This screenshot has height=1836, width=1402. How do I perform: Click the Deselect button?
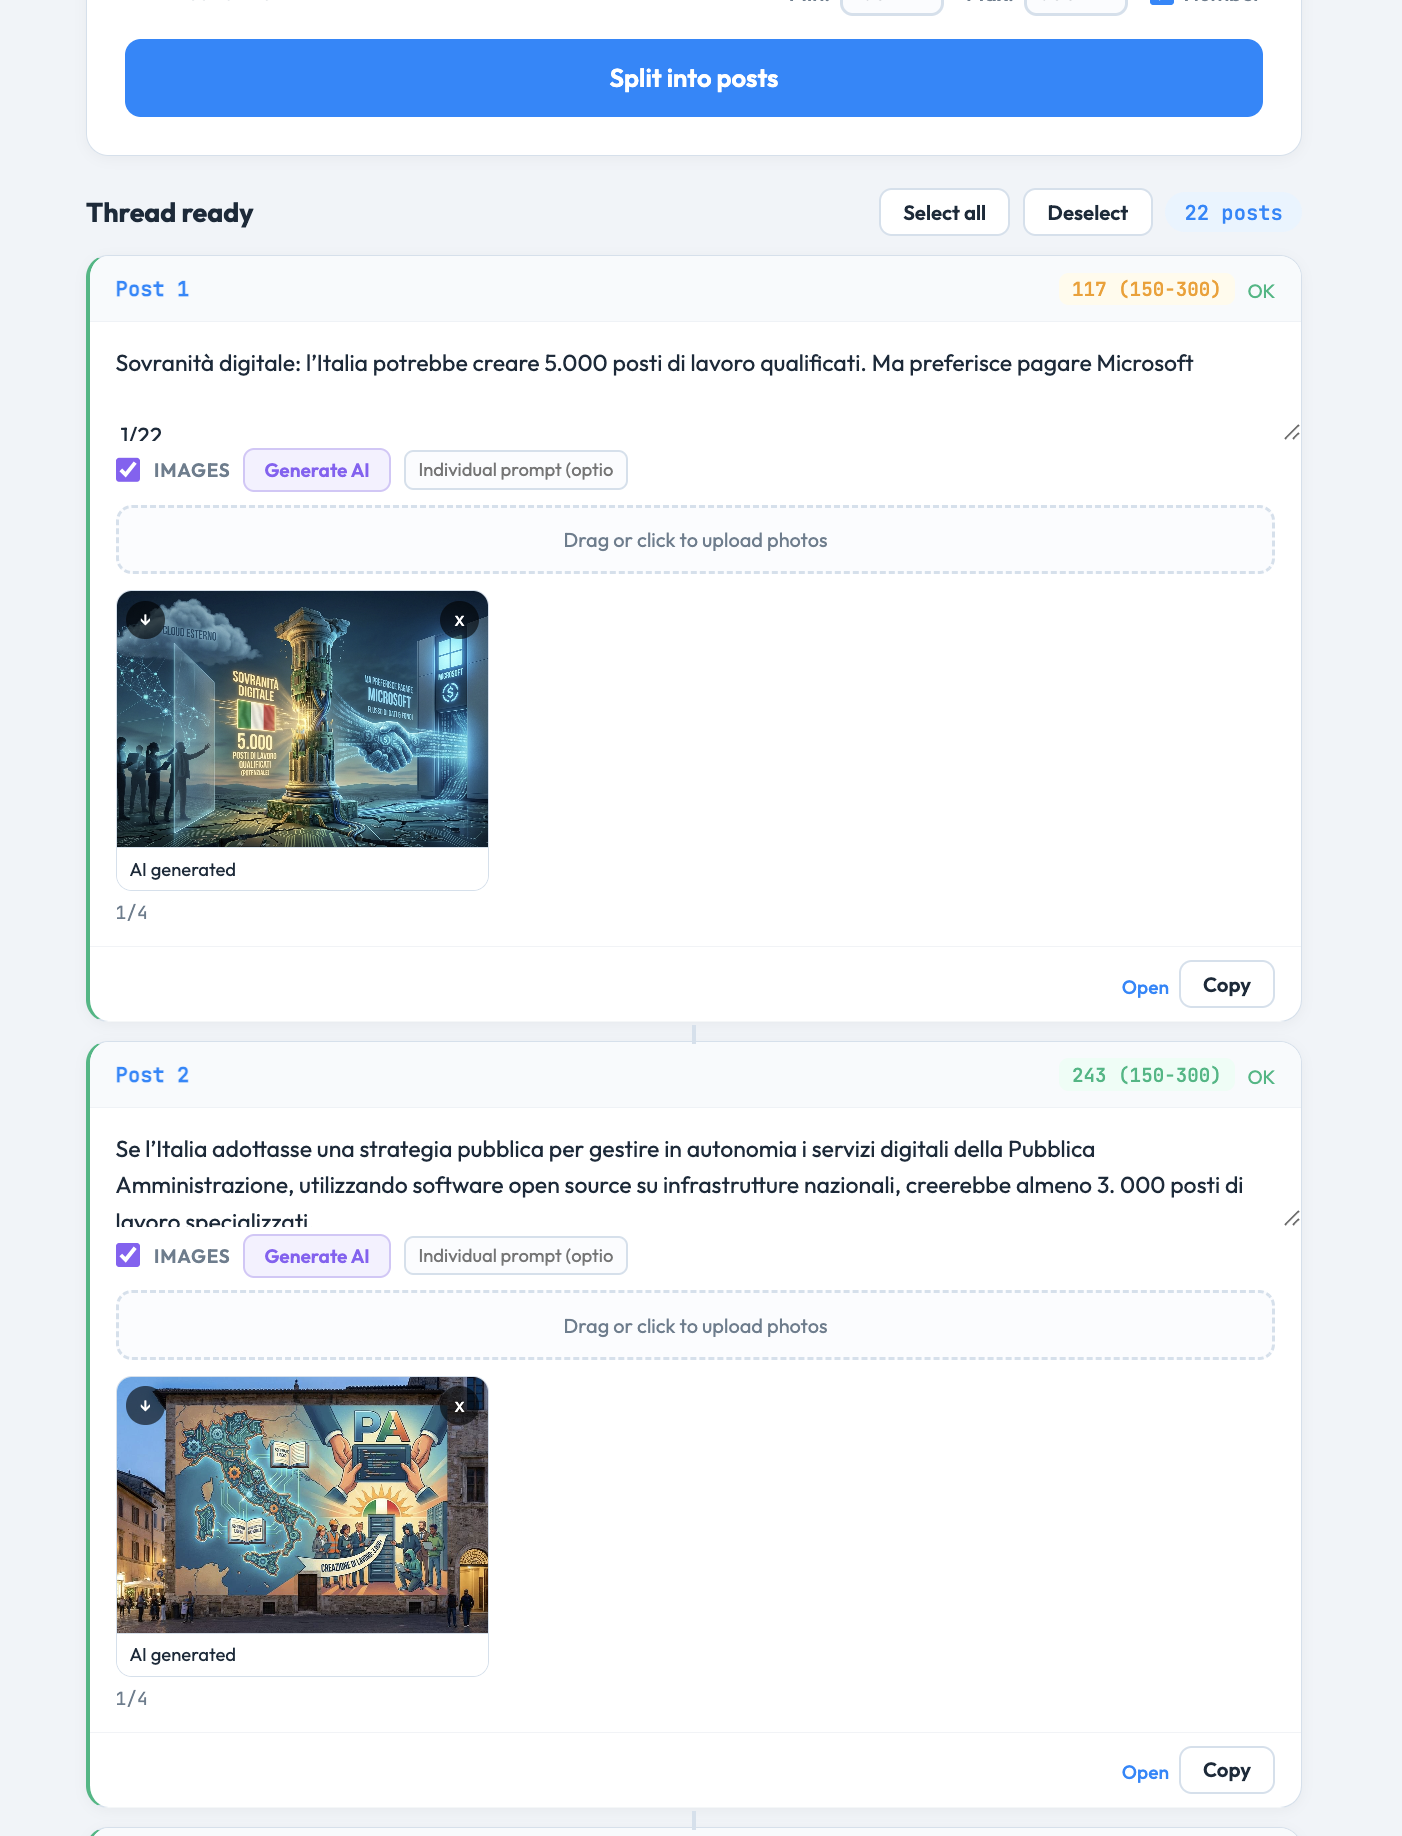point(1087,213)
